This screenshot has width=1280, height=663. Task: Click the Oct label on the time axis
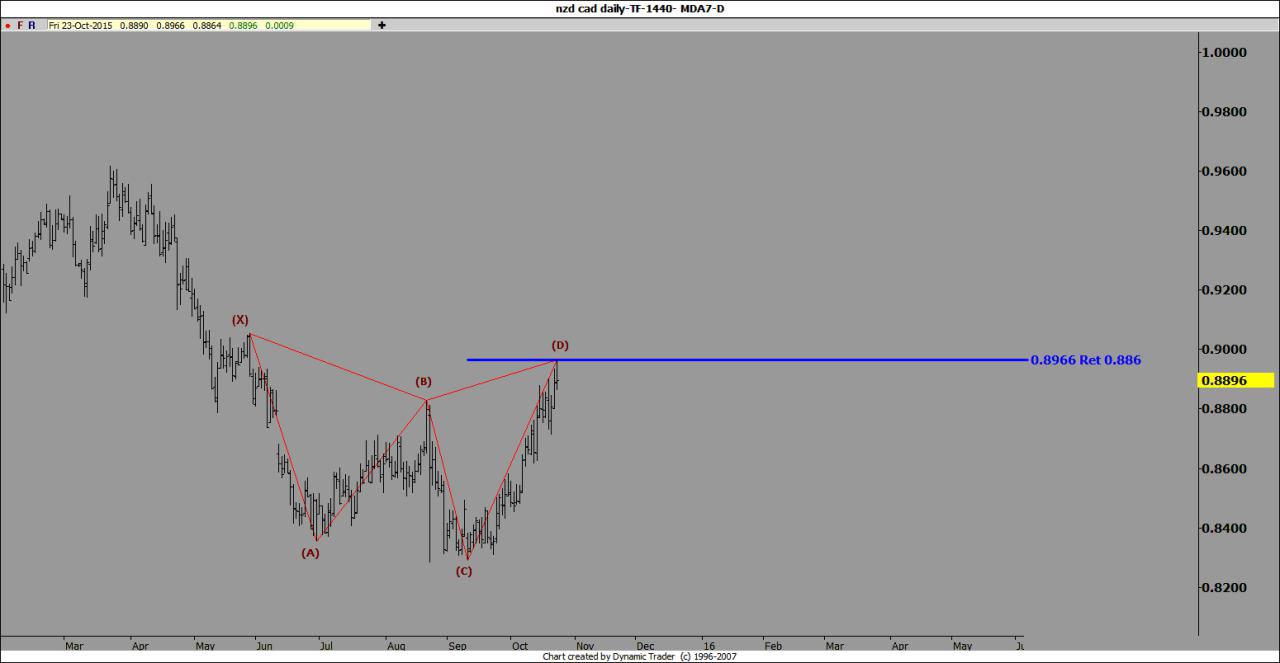[x=519, y=646]
